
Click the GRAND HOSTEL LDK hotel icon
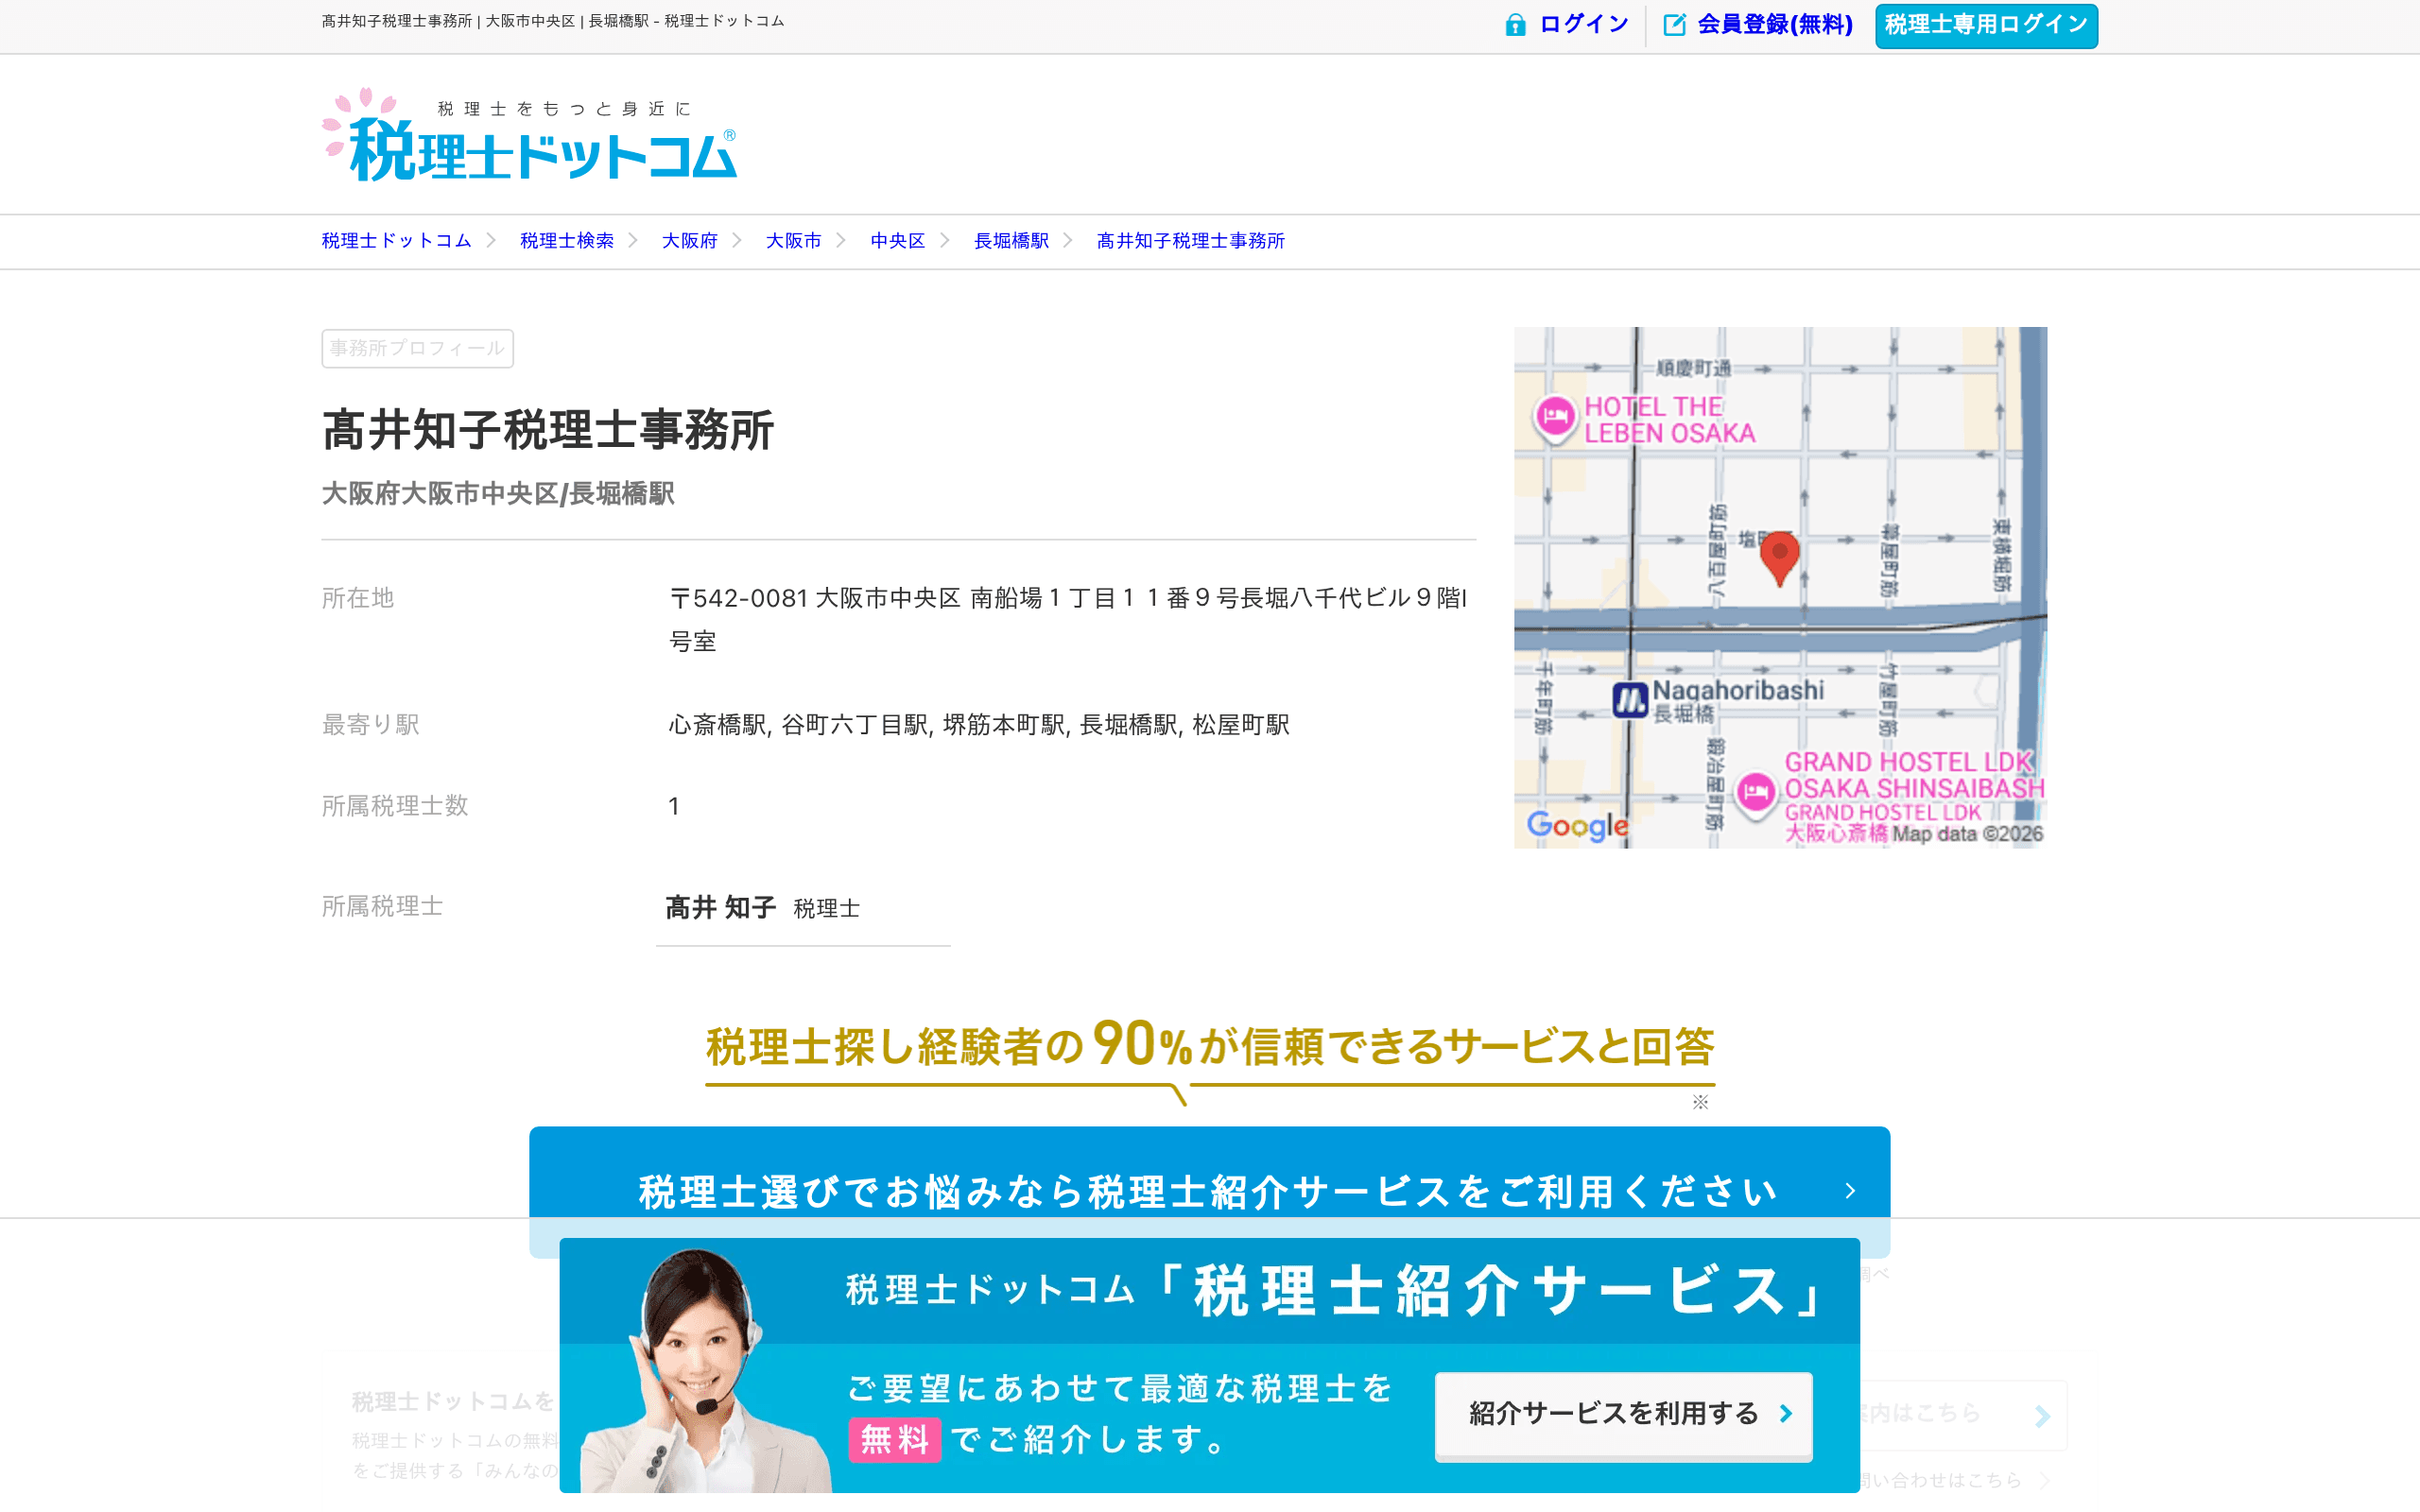pyautogui.click(x=1755, y=794)
